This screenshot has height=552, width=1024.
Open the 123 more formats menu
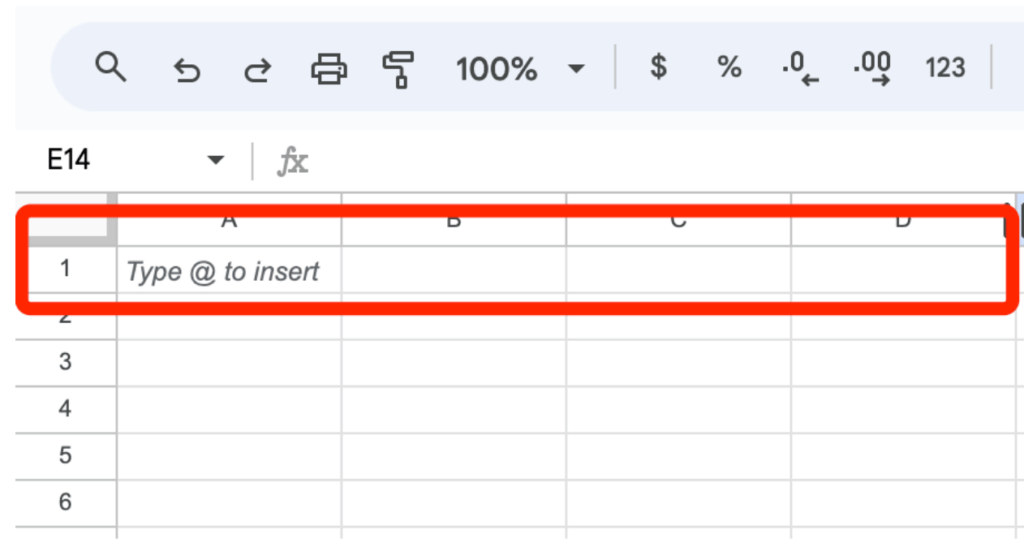(945, 68)
